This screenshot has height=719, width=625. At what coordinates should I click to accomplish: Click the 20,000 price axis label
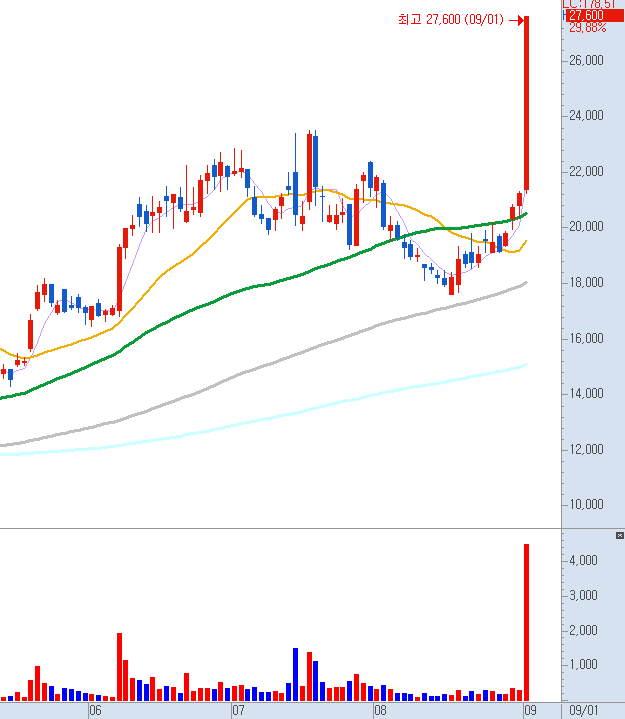coord(586,227)
